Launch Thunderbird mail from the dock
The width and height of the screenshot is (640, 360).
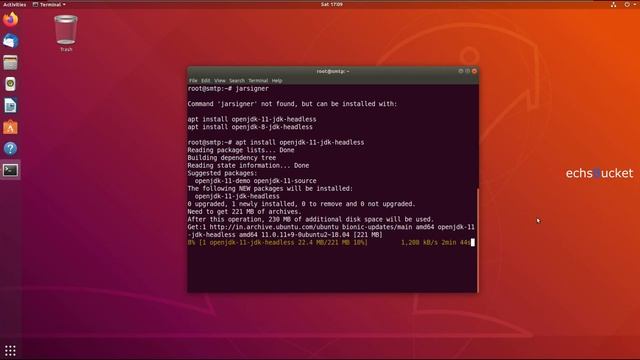10,41
